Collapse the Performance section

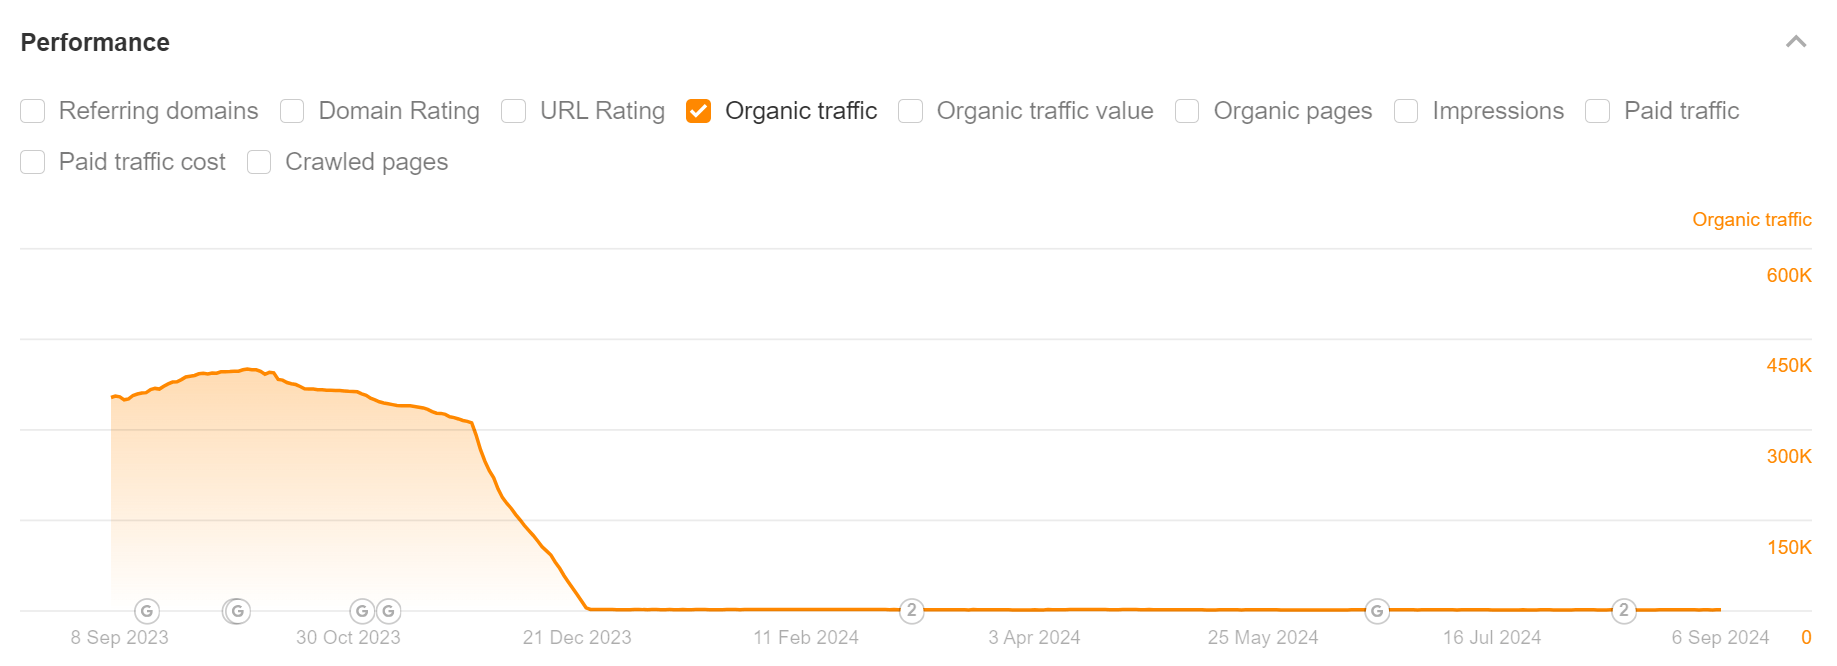1797,42
